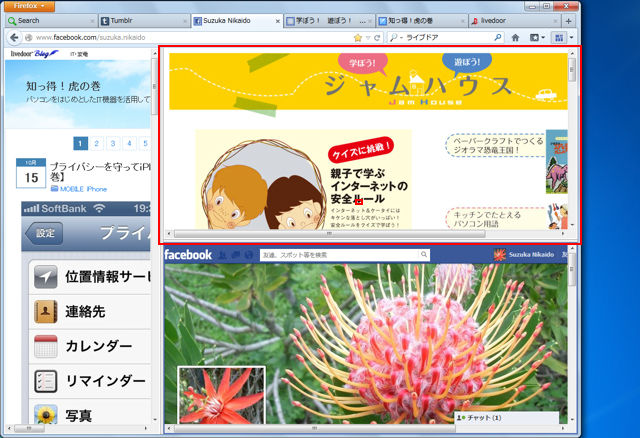Reload the page using the refresh icon
640x438 pixels.
377,38
